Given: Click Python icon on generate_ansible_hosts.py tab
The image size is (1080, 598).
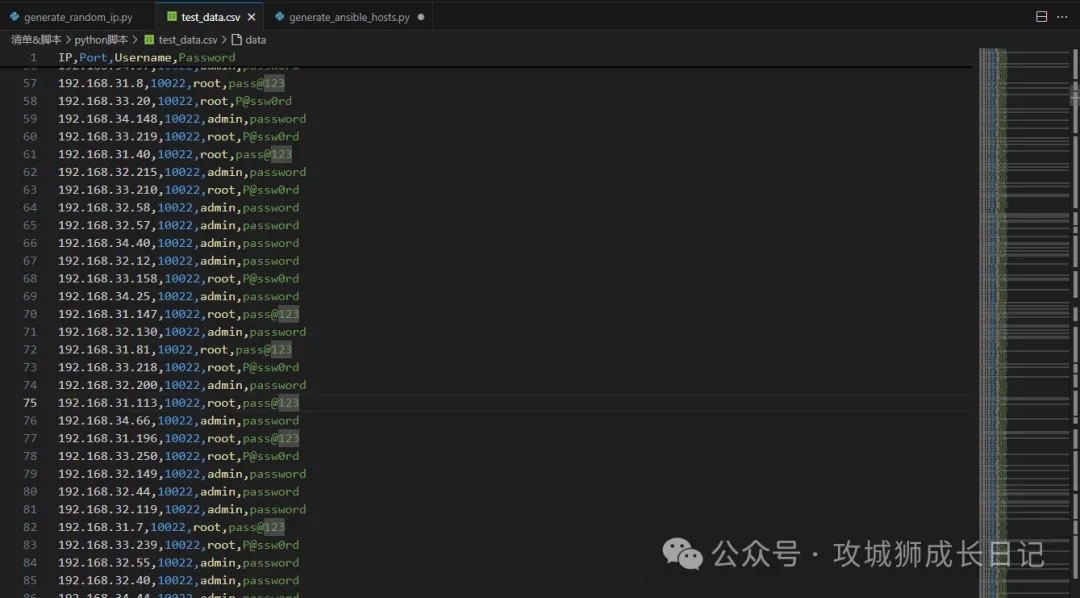Looking at the screenshot, I should [279, 17].
